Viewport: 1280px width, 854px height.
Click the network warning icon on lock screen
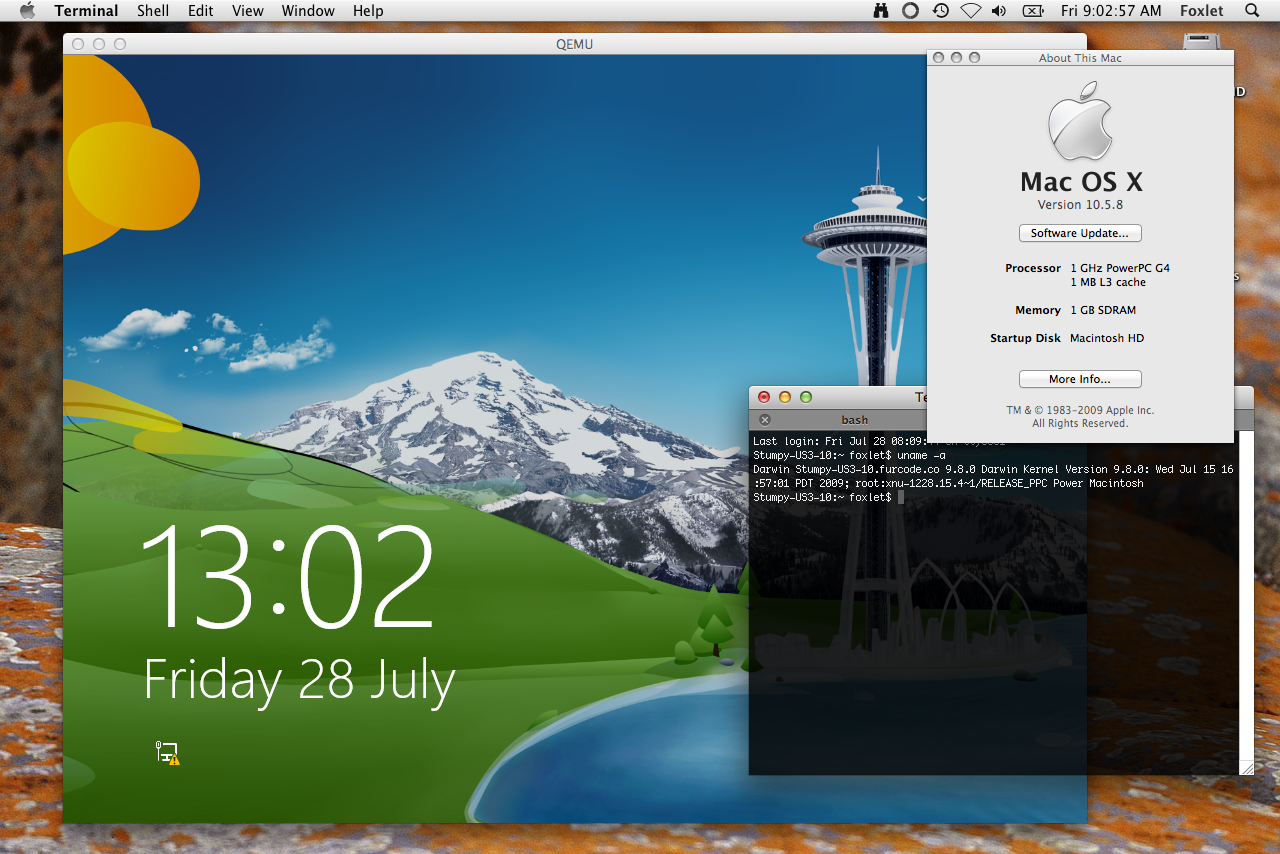click(167, 753)
